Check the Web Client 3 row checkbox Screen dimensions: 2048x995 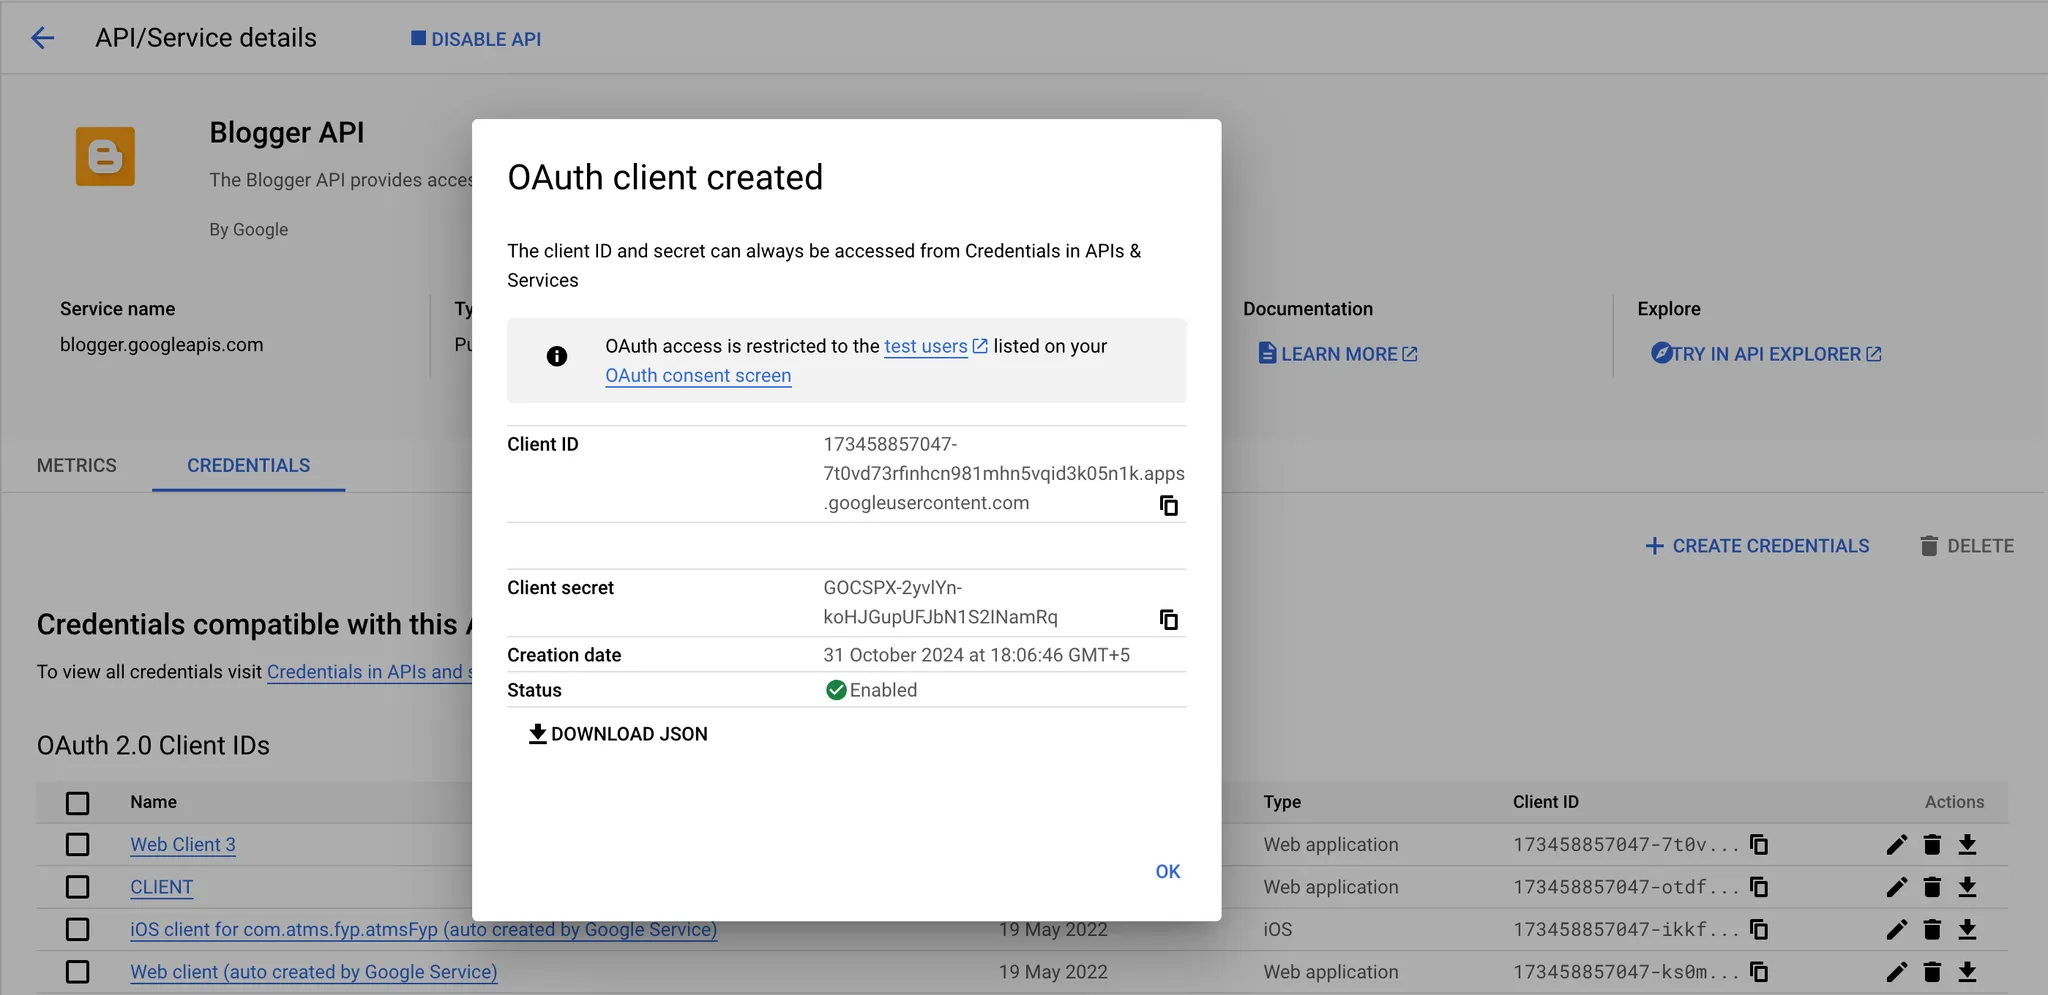tap(77, 845)
